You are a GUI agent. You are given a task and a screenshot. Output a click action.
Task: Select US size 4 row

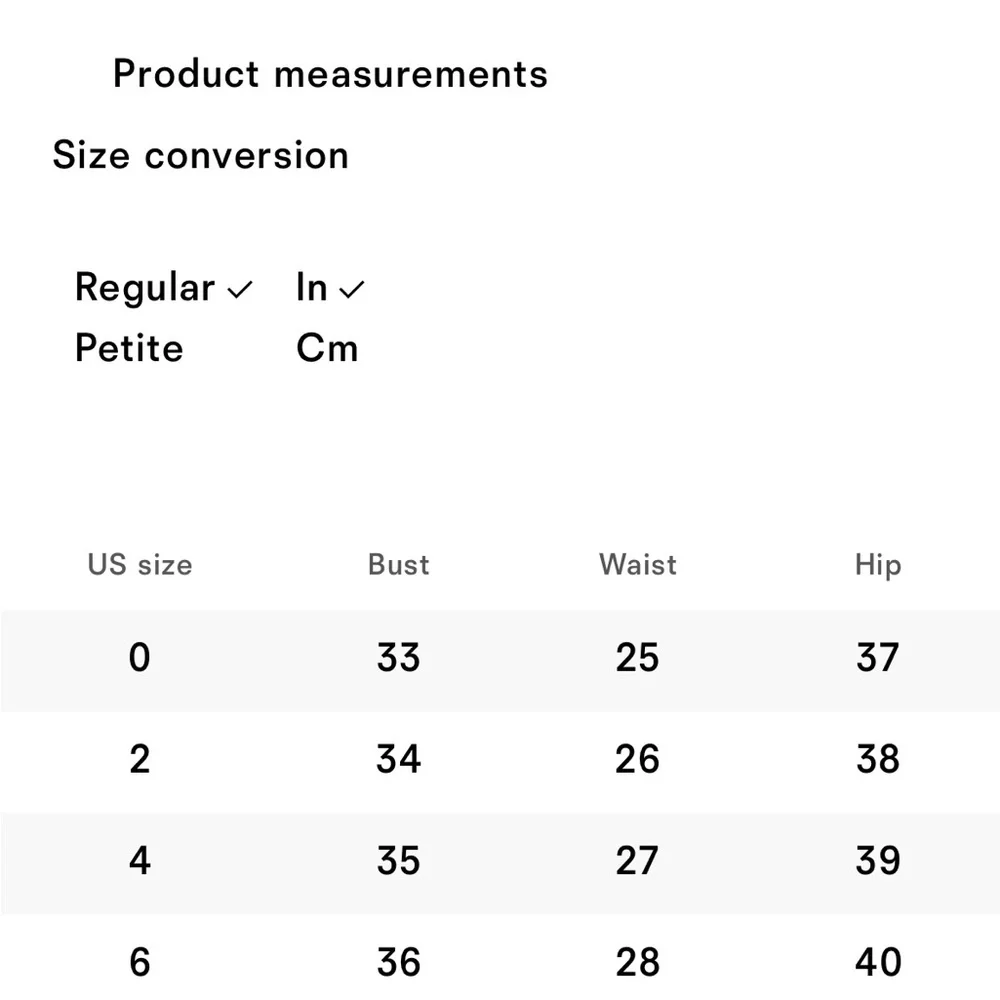139,861
